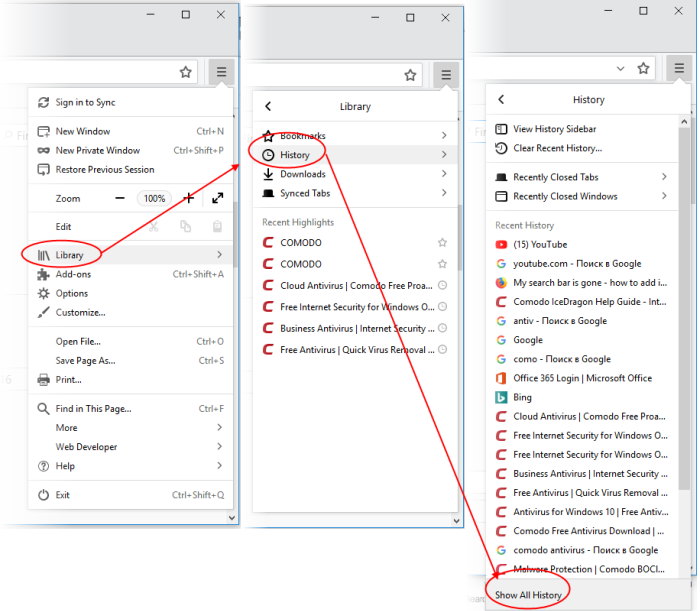Expand the More submenu
Image resolution: width=700 pixels, height=611 pixels.
pyautogui.click(x=130, y=428)
